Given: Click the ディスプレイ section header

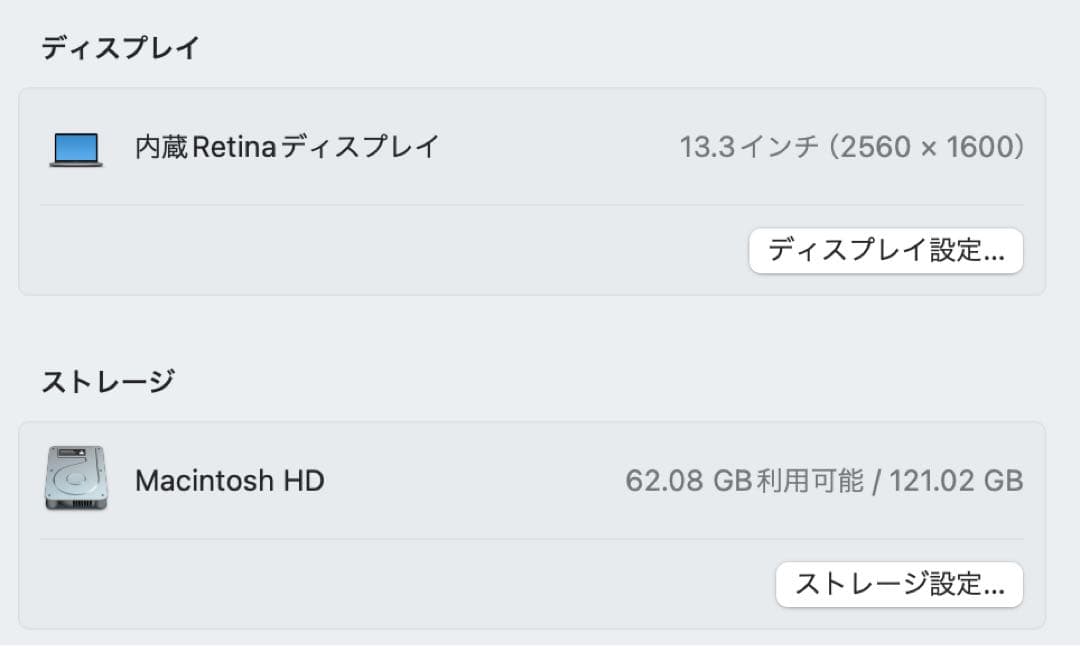Looking at the screenshot, I should [120, 45].
